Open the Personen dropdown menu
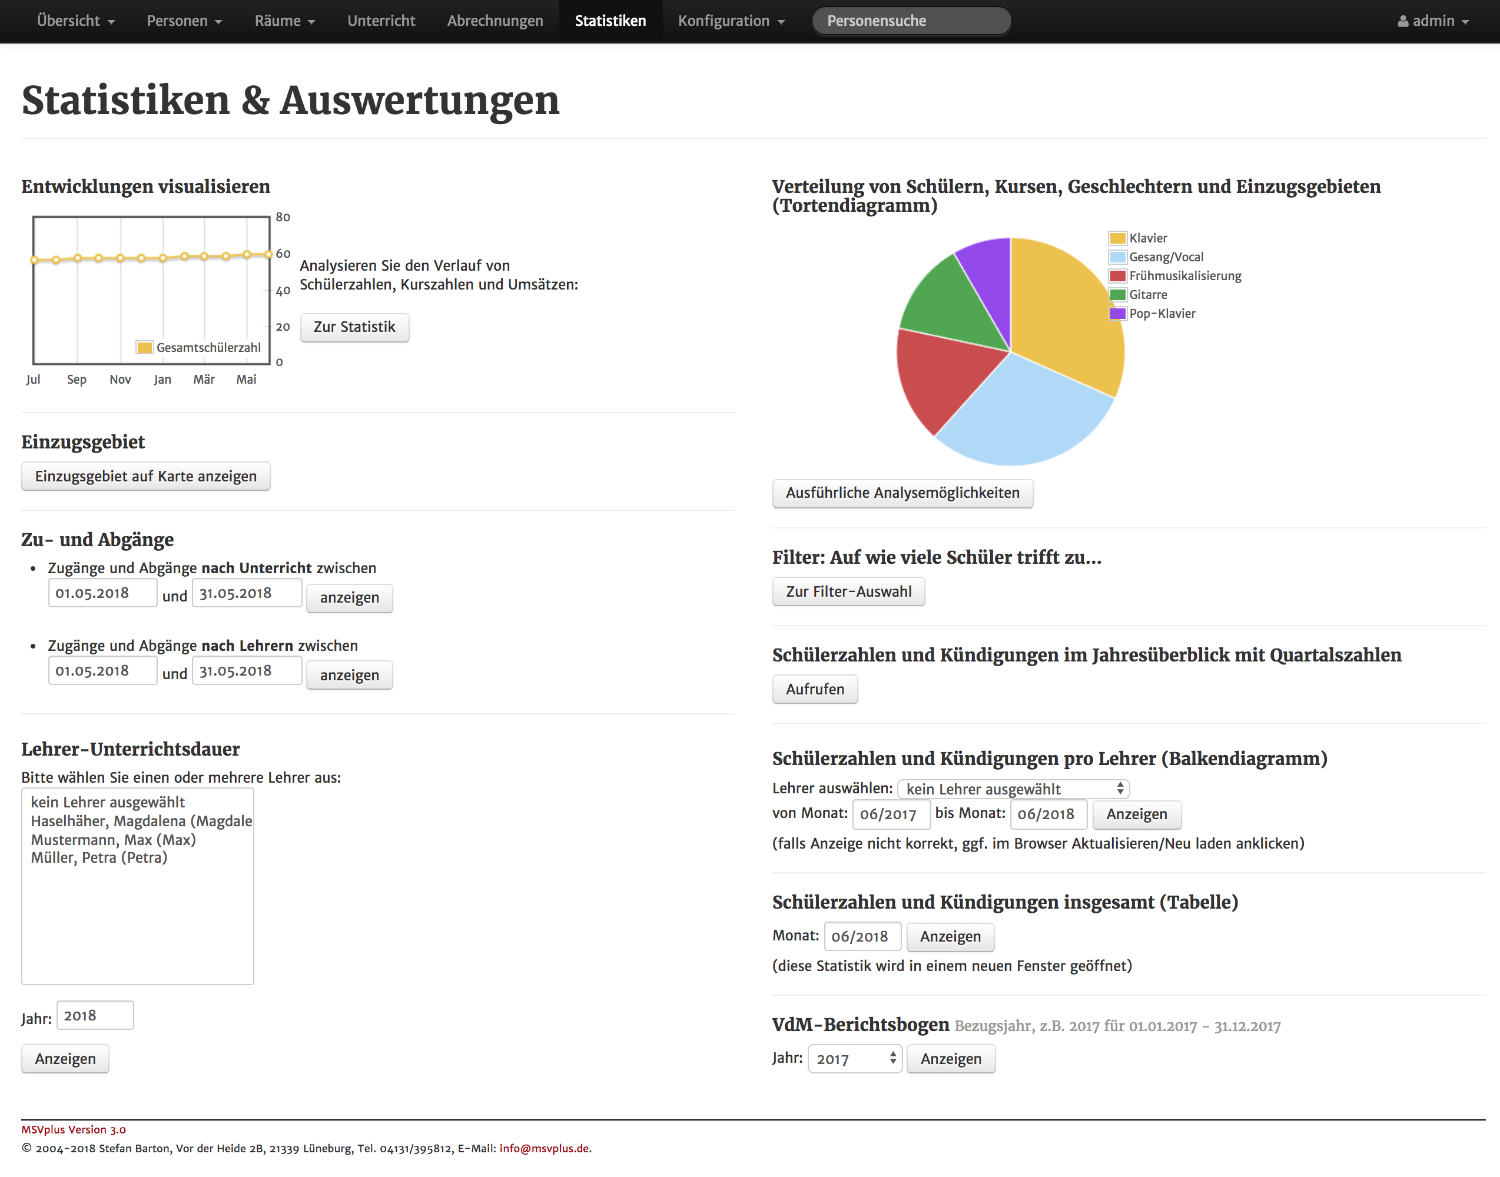 (x=184, y=21)
